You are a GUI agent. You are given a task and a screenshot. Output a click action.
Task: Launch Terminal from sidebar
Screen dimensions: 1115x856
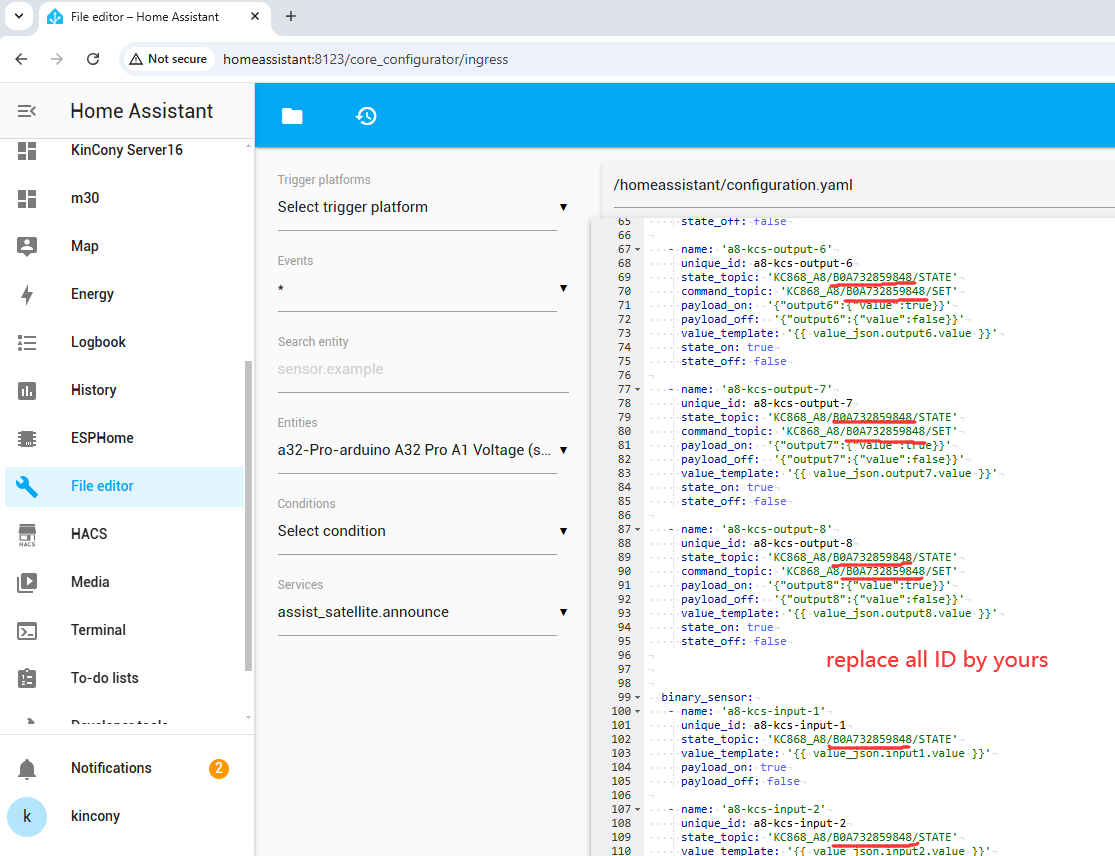98,630
